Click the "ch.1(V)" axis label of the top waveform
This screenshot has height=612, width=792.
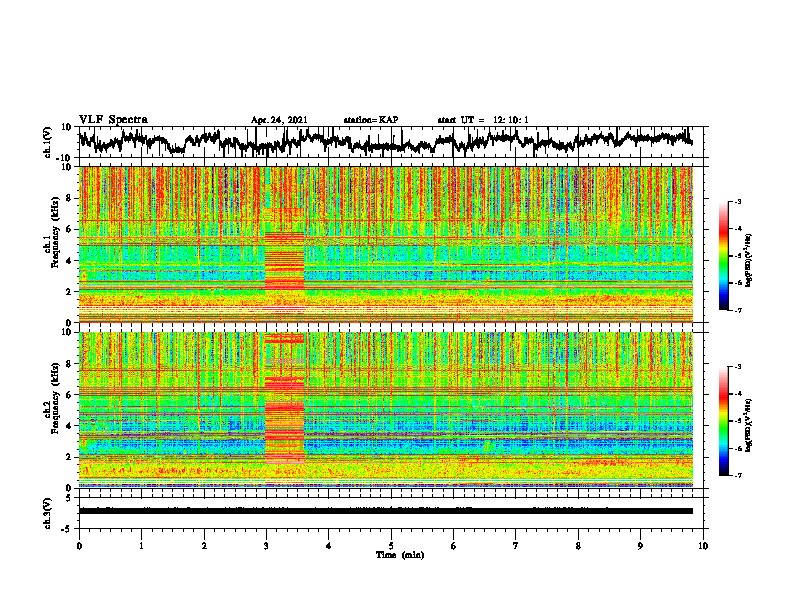[x=48, y=142]
